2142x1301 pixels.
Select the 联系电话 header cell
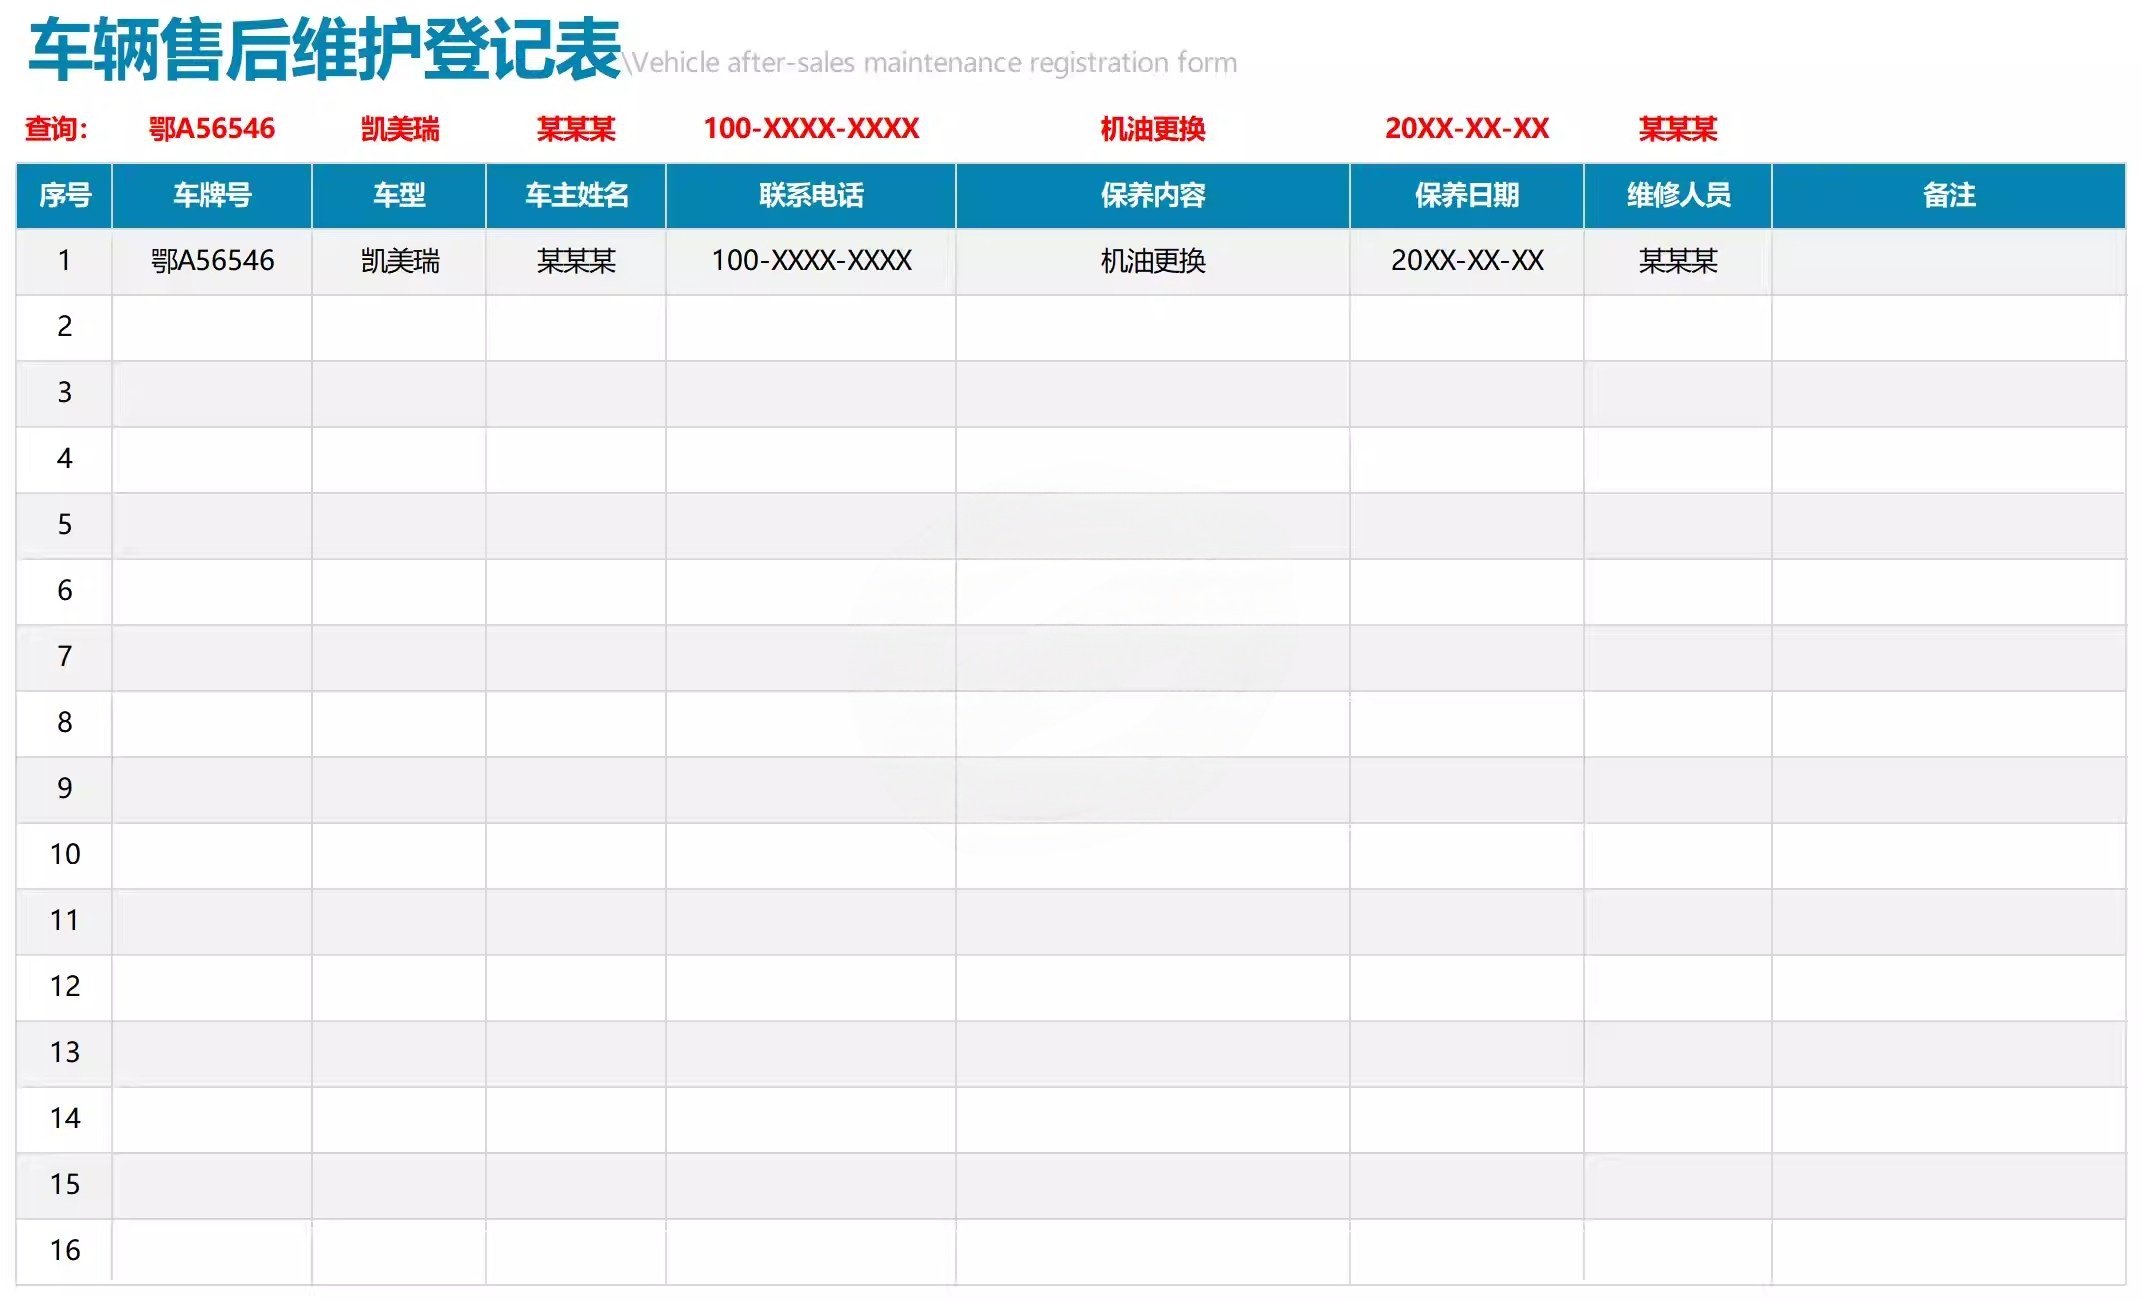811,195
